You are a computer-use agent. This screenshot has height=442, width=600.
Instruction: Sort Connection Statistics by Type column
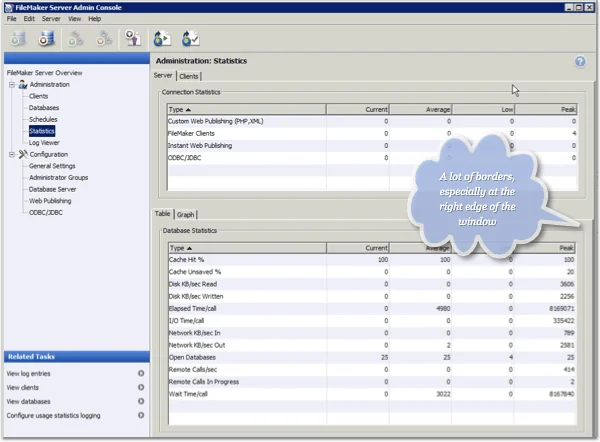tap(247, 109)
